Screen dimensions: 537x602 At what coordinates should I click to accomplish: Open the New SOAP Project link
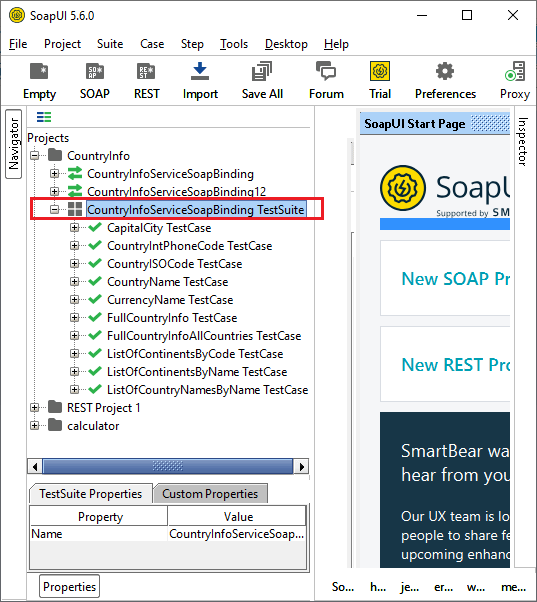(455, 279)
